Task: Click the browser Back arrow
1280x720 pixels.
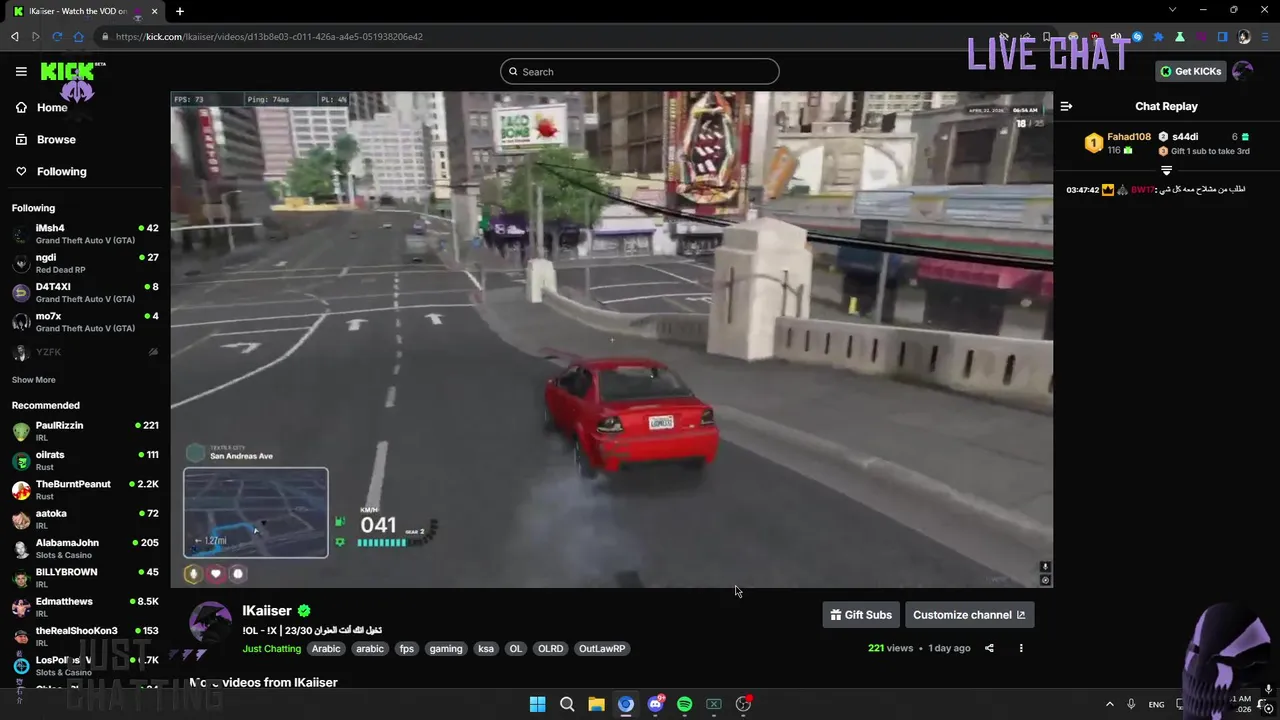Action: click(14, 37)
